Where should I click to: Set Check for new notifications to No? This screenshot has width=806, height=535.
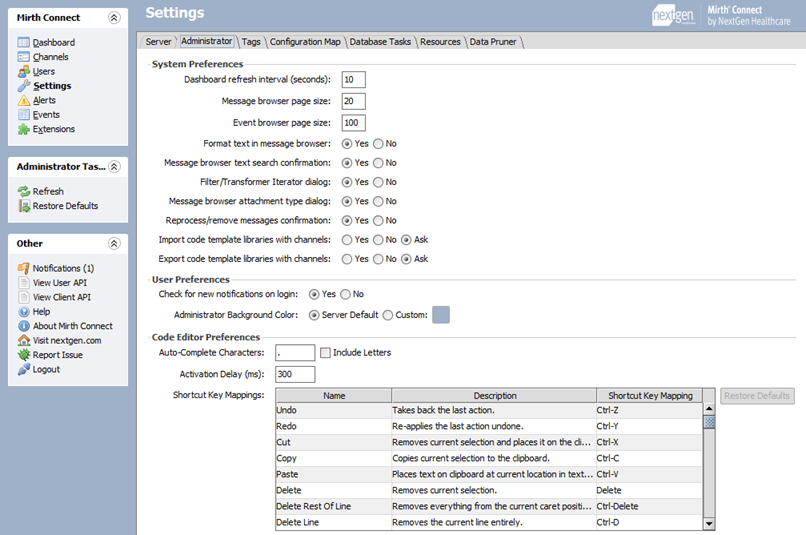[x=345, y=294]
